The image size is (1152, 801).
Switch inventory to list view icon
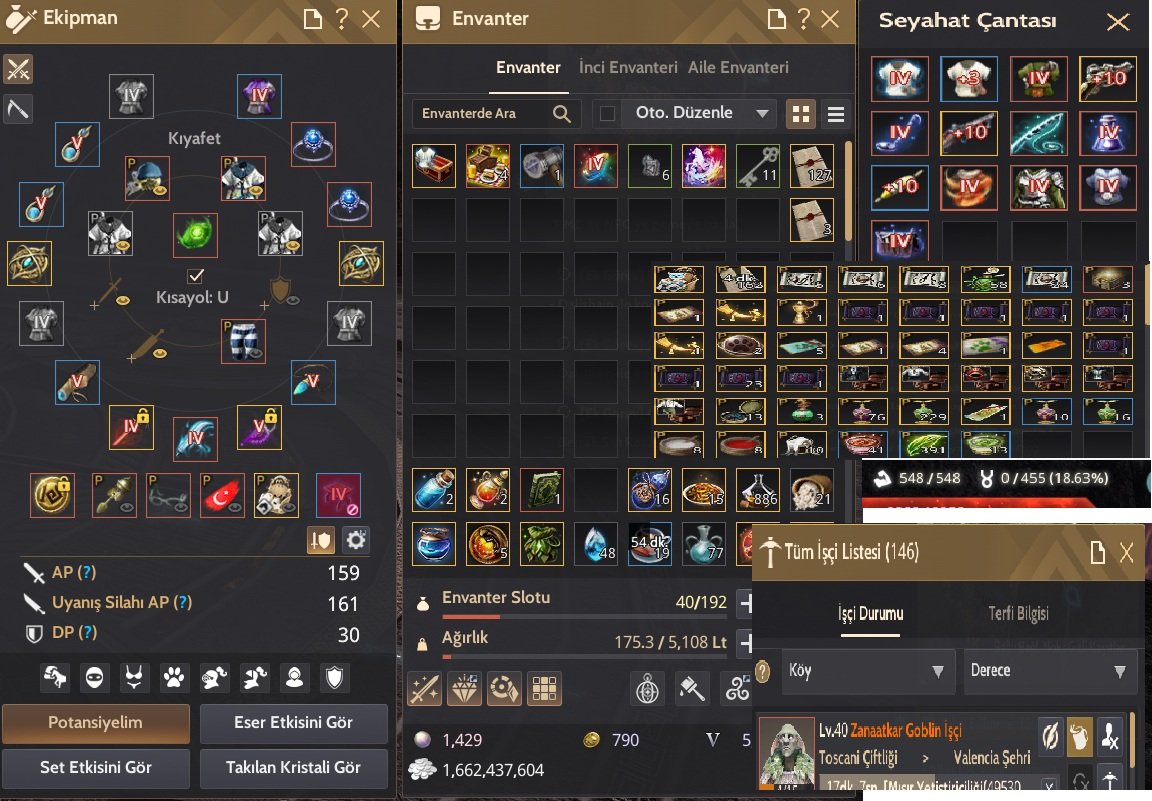coord(835,114)
